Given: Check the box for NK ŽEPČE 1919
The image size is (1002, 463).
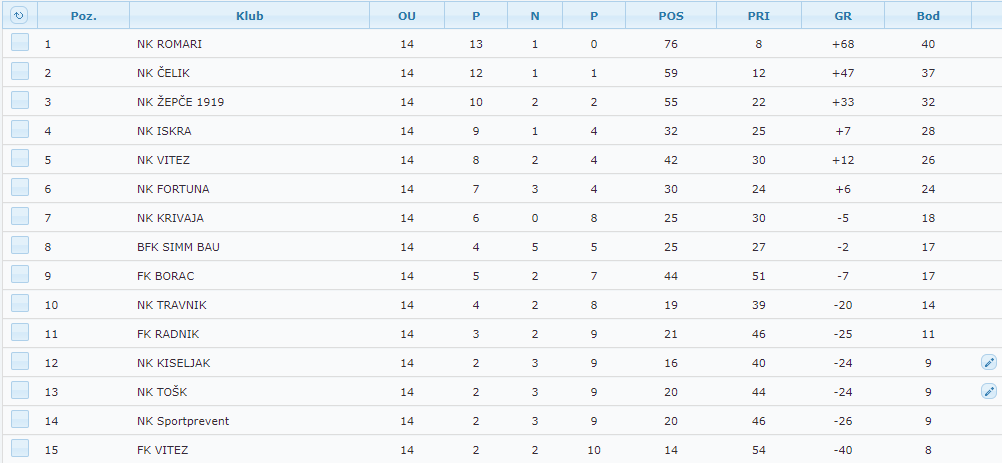Looking at the screenshot, I should tap(20, 101).
